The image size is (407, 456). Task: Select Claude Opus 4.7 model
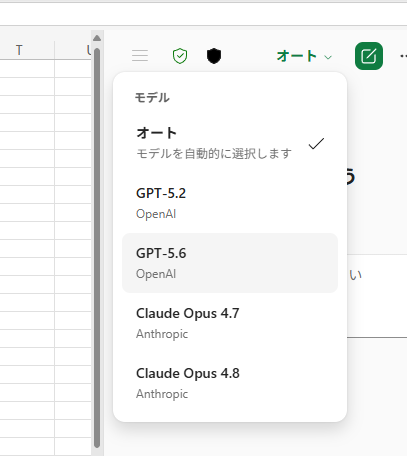pyautogui.click(x=230, y=323)
